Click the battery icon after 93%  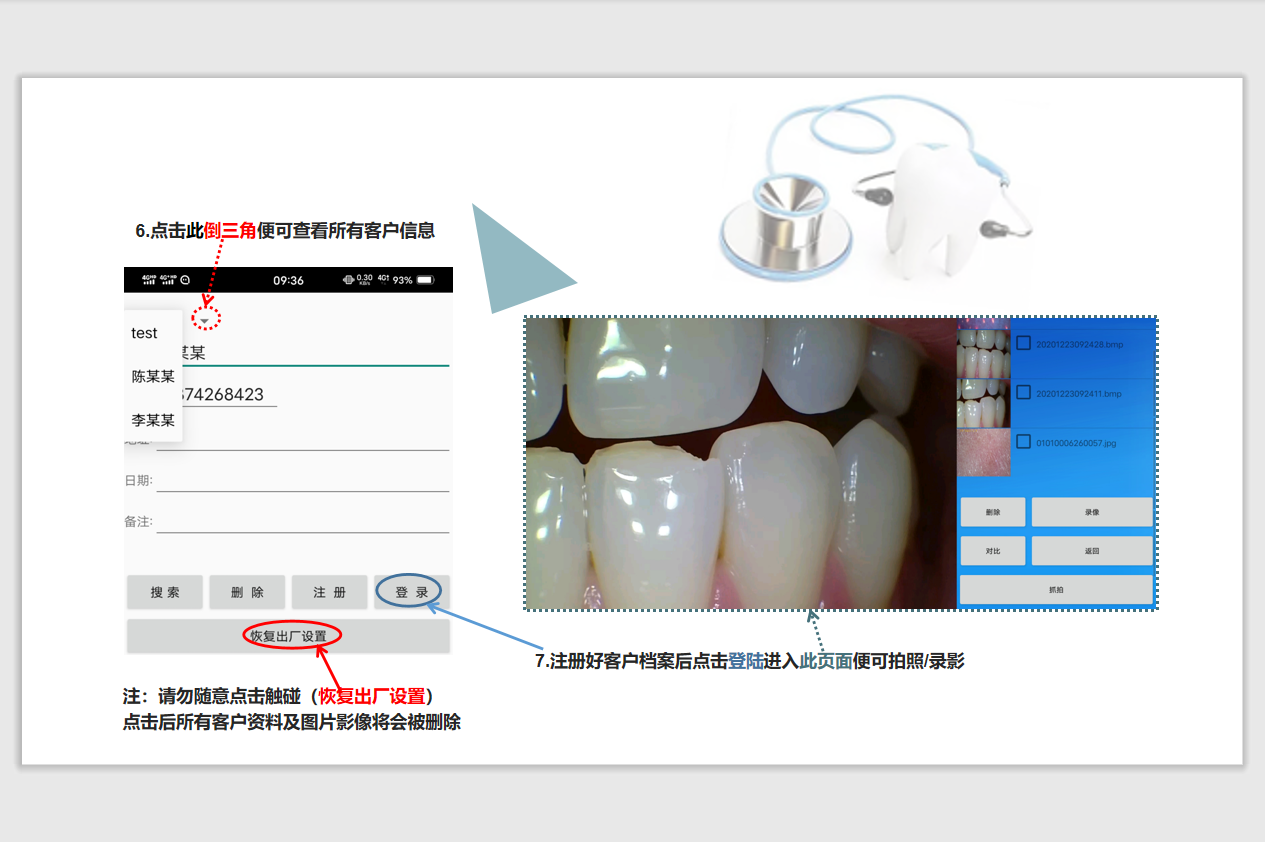pos(427,280)
